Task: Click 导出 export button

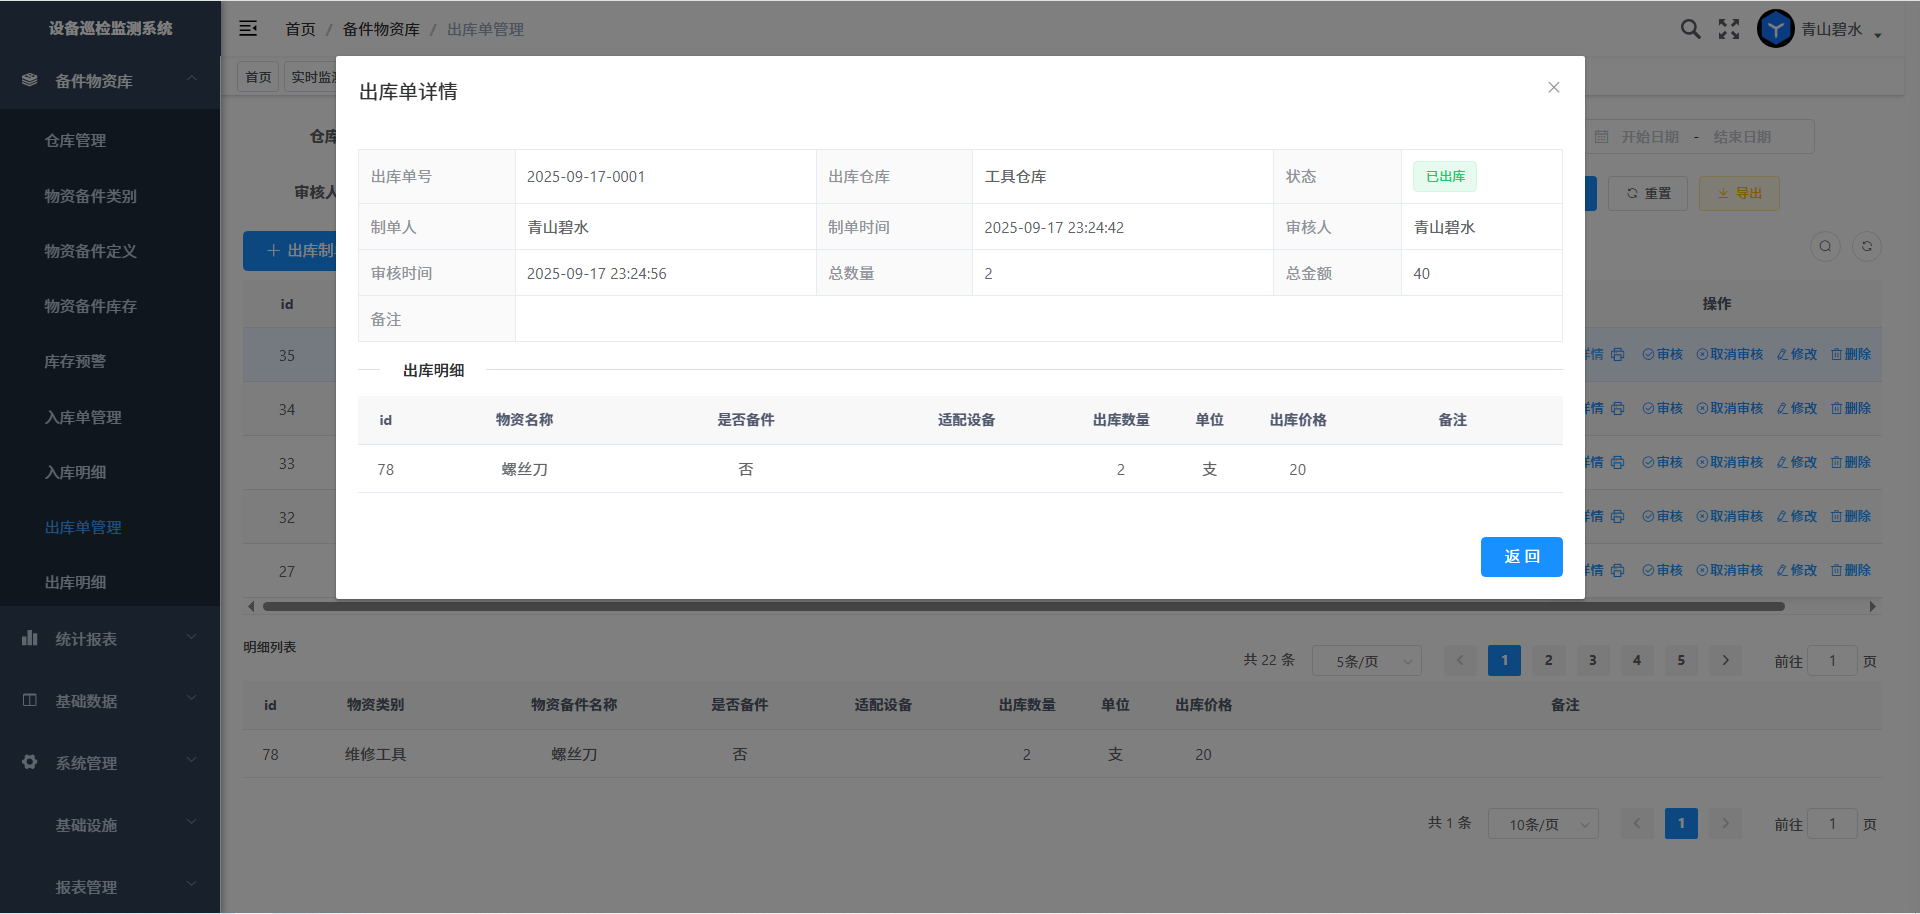Action: 1739,194
